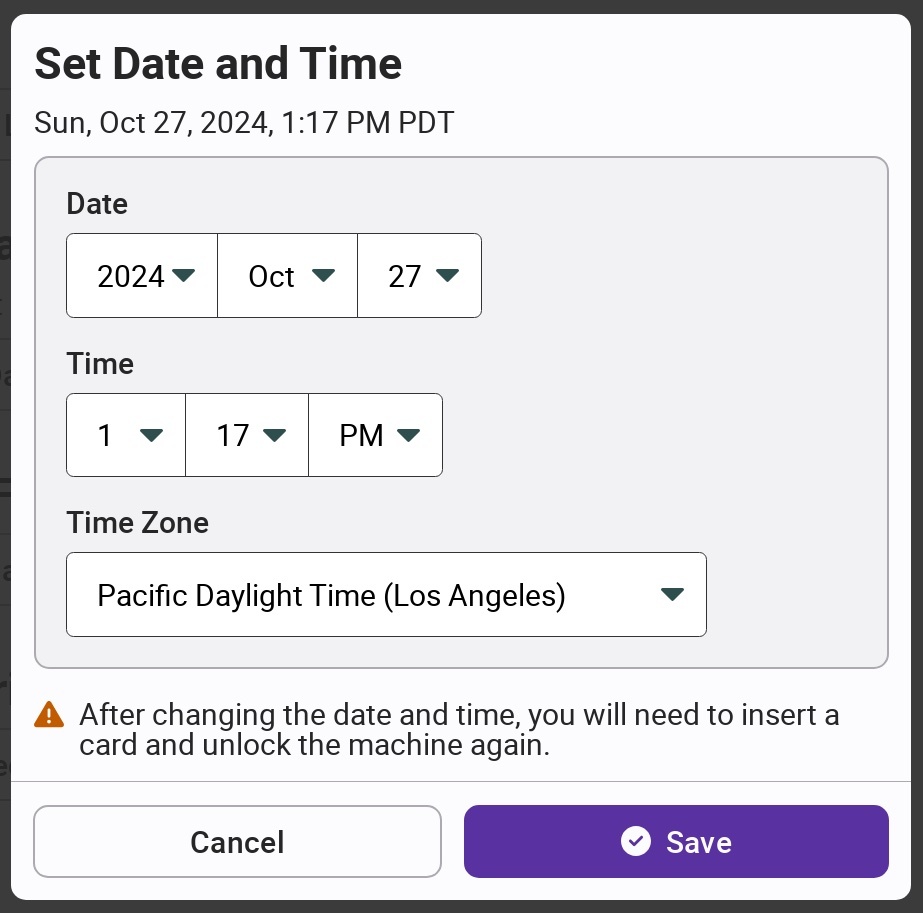Click the caret arrow beside hour 1
Viewport: 923px width, 913px height.
click(x=151, y=435)
